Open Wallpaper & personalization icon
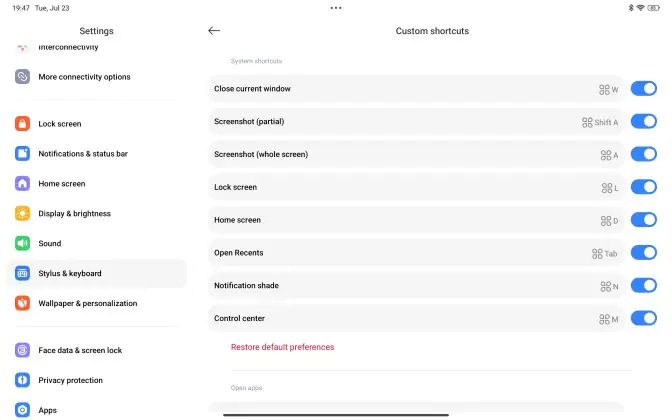This screenshot has height=420, width=672. click(22, 303)
